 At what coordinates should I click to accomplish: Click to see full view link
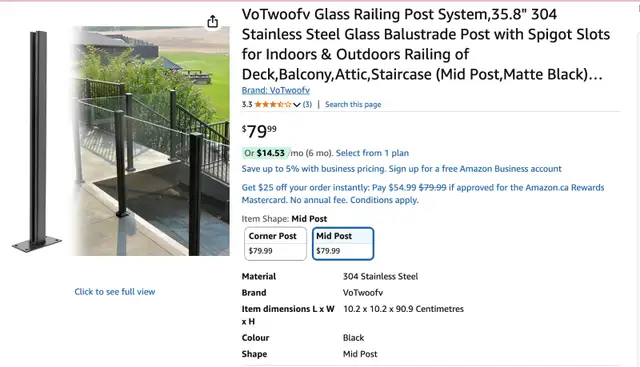tap(115, 292)
